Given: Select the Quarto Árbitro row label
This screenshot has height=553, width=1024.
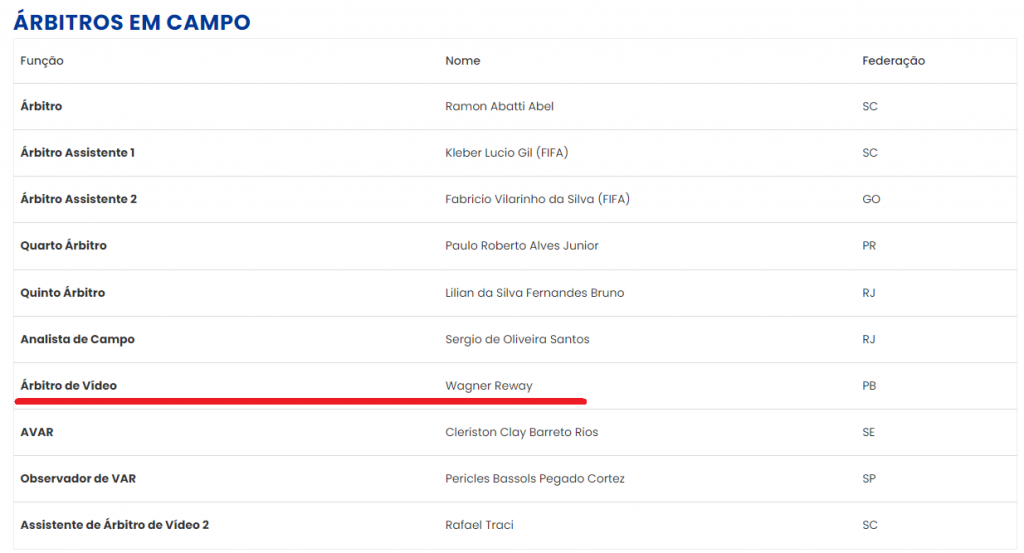Looking at the screenshot, I should pos(63,245).
